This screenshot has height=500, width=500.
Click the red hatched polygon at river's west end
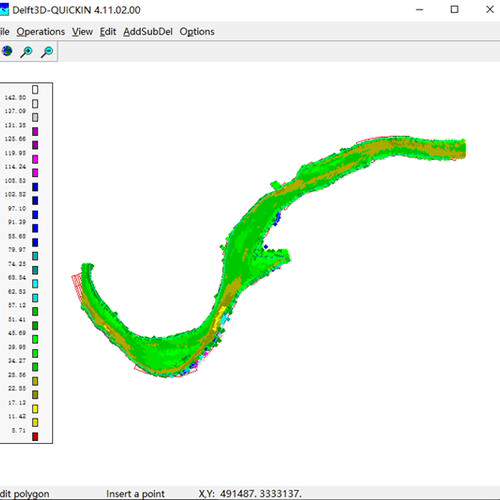78,286
